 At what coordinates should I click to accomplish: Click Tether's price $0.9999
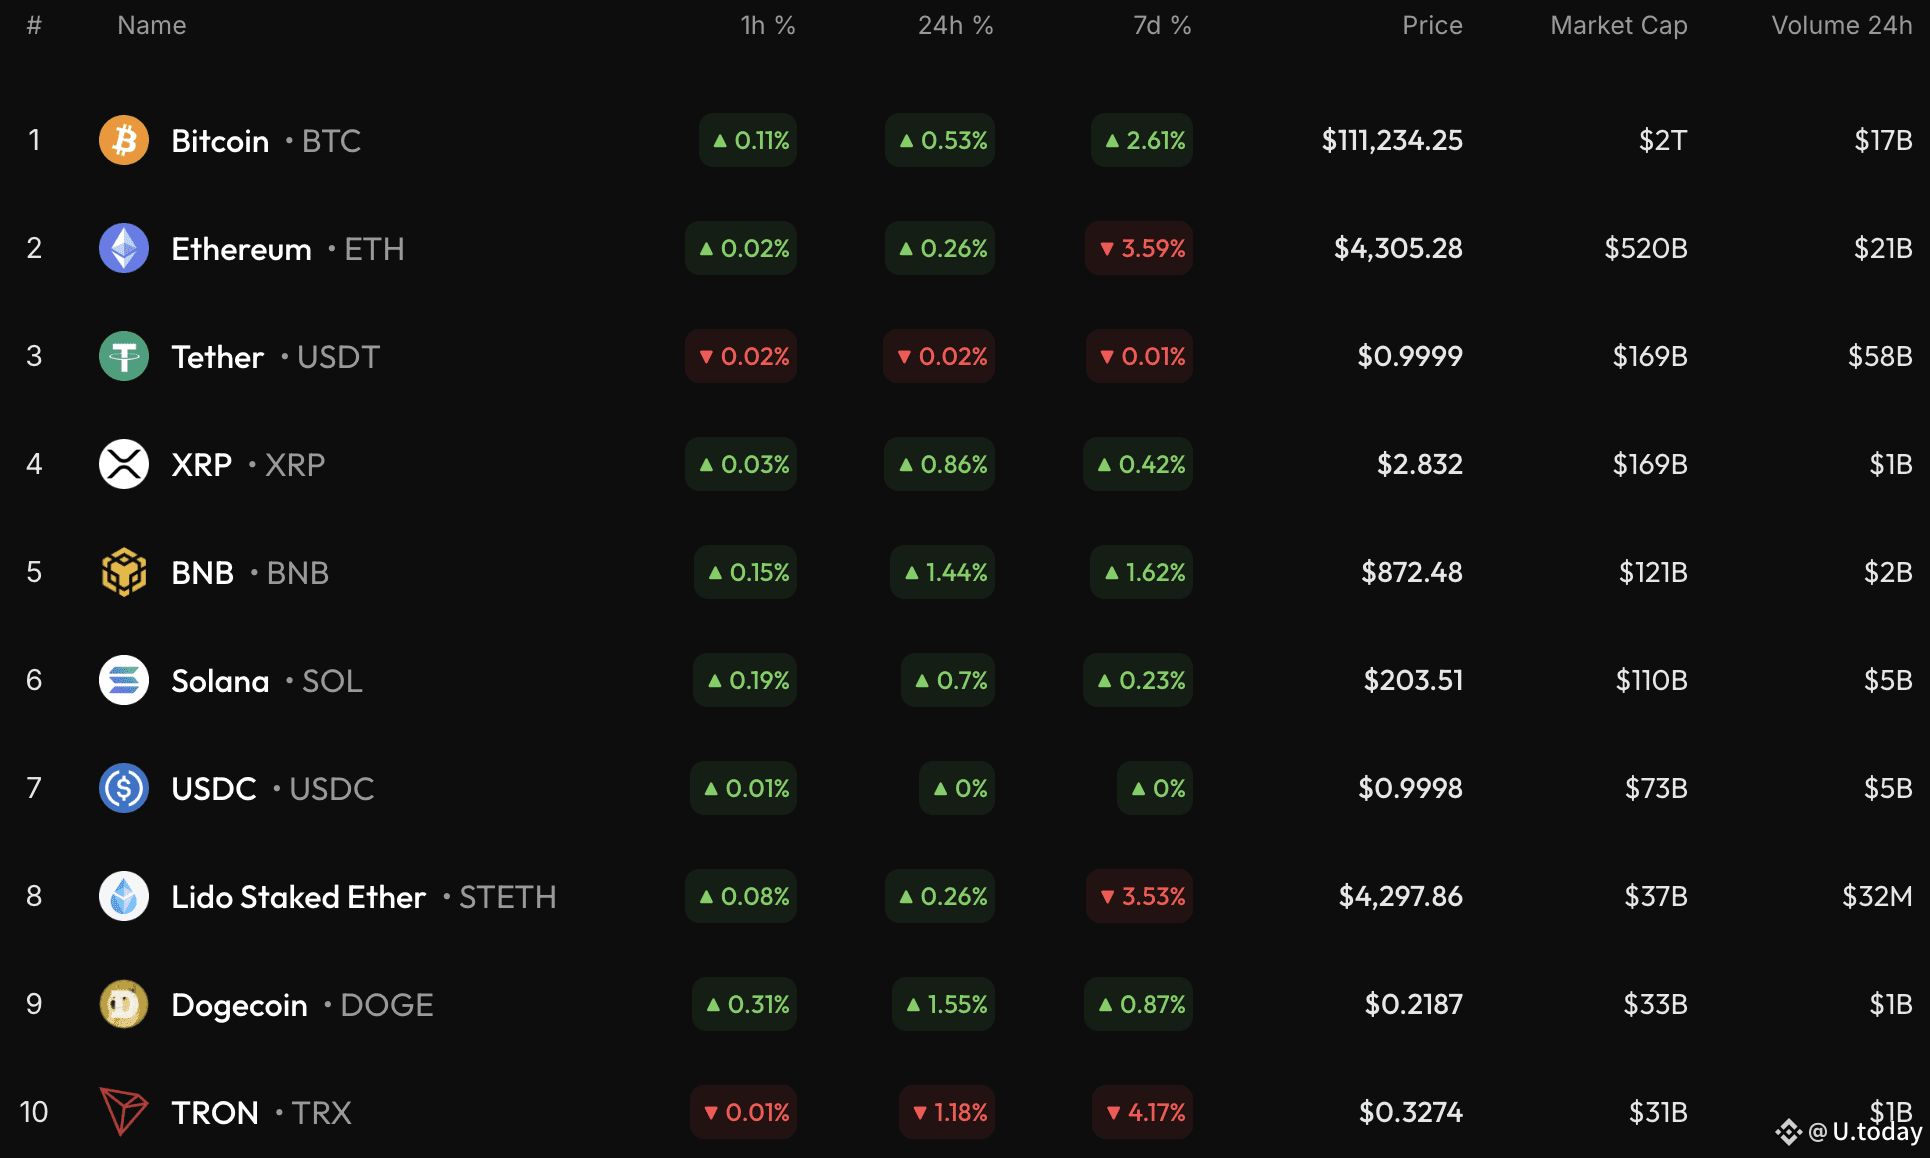point(1410,356)
